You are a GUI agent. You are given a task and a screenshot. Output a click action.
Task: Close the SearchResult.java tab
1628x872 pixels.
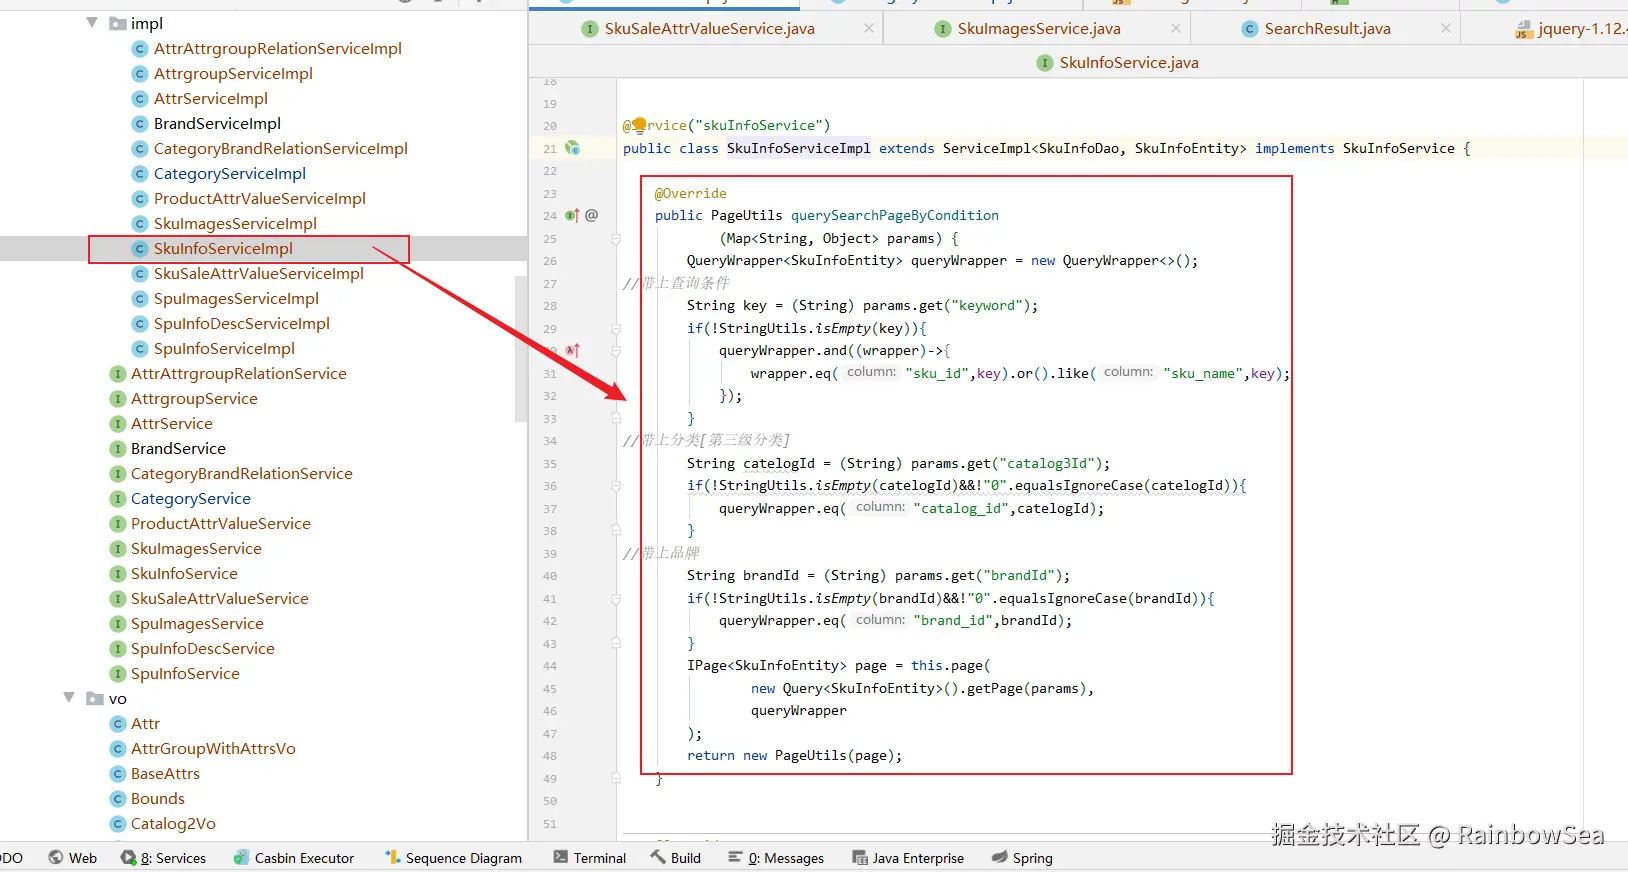pyautogui.click(x=1446, y=29)
